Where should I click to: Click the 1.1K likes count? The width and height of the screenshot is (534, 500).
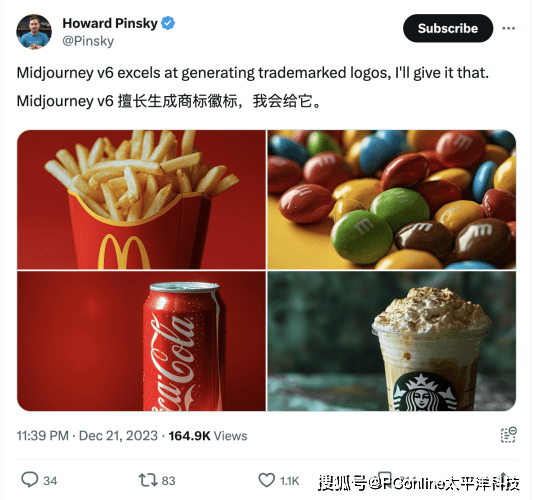(x=289, y=481)
